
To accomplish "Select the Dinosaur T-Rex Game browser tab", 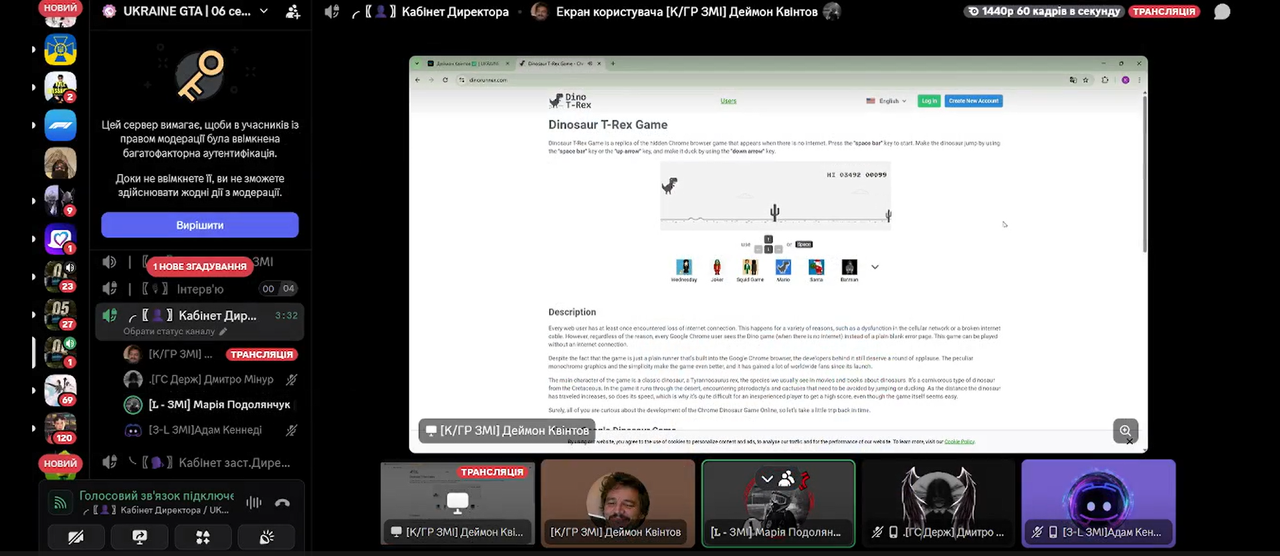I will (559, 64).
